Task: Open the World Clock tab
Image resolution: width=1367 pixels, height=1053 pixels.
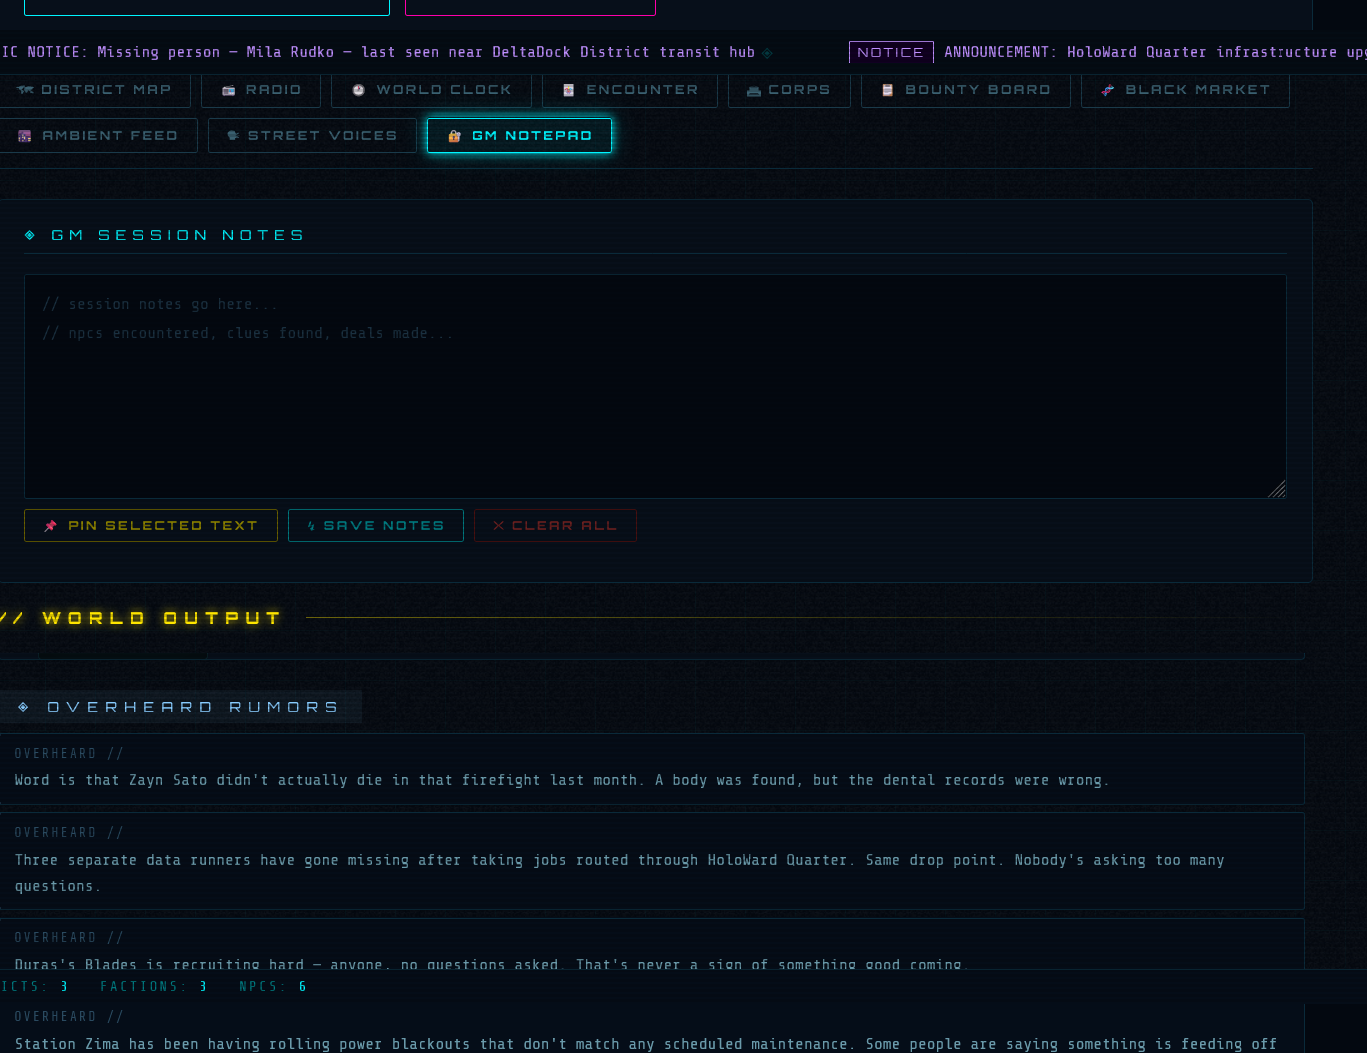Action: coord(431,90)
